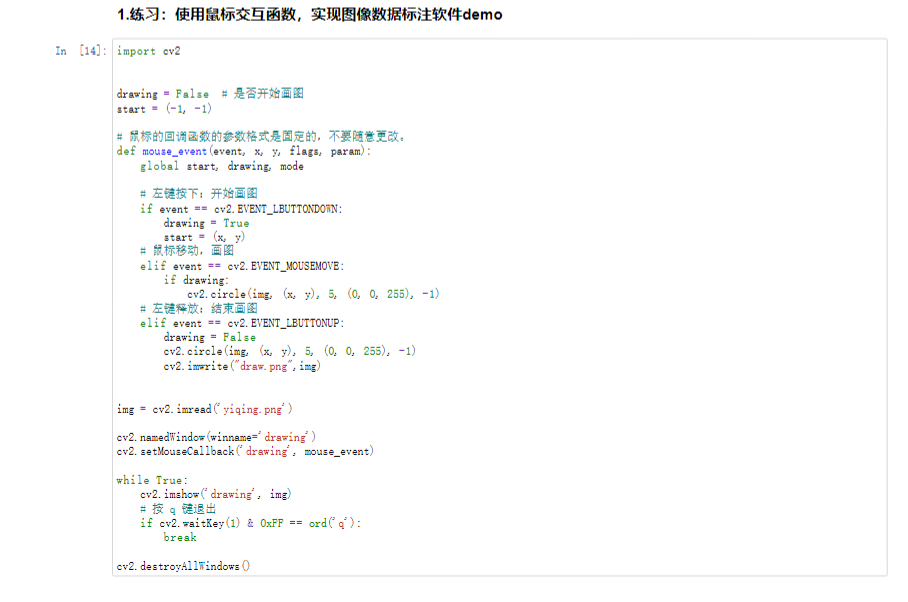This screenshot has height=602, width=908.
Task: Click the break statement
Action: (180, 537)
